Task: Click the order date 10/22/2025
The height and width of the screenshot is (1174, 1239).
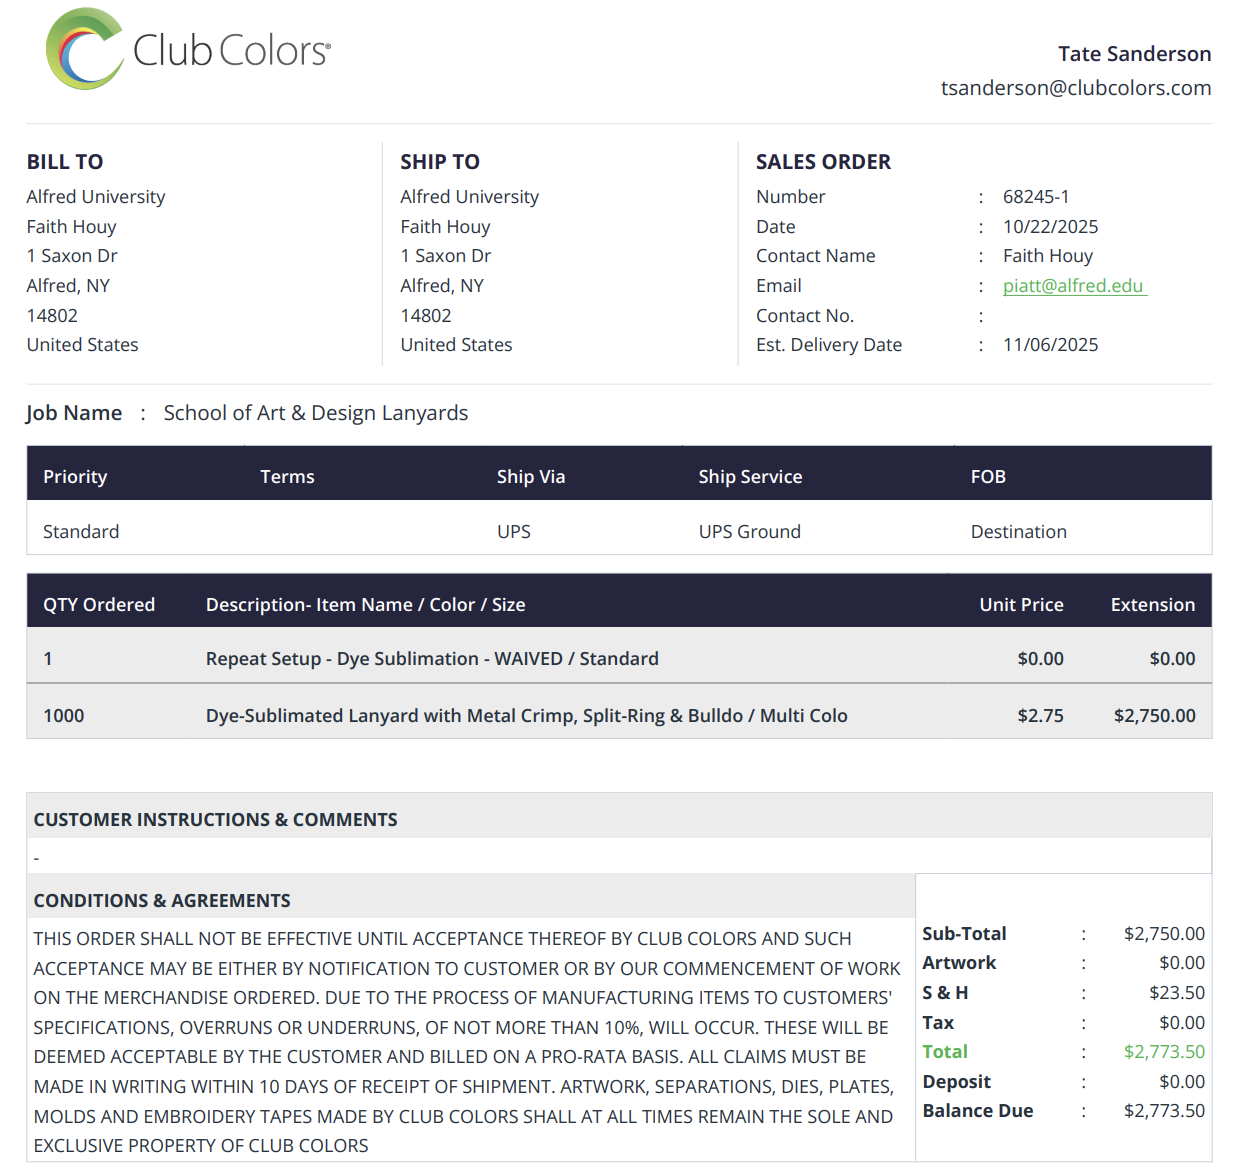Action: 1050,227
